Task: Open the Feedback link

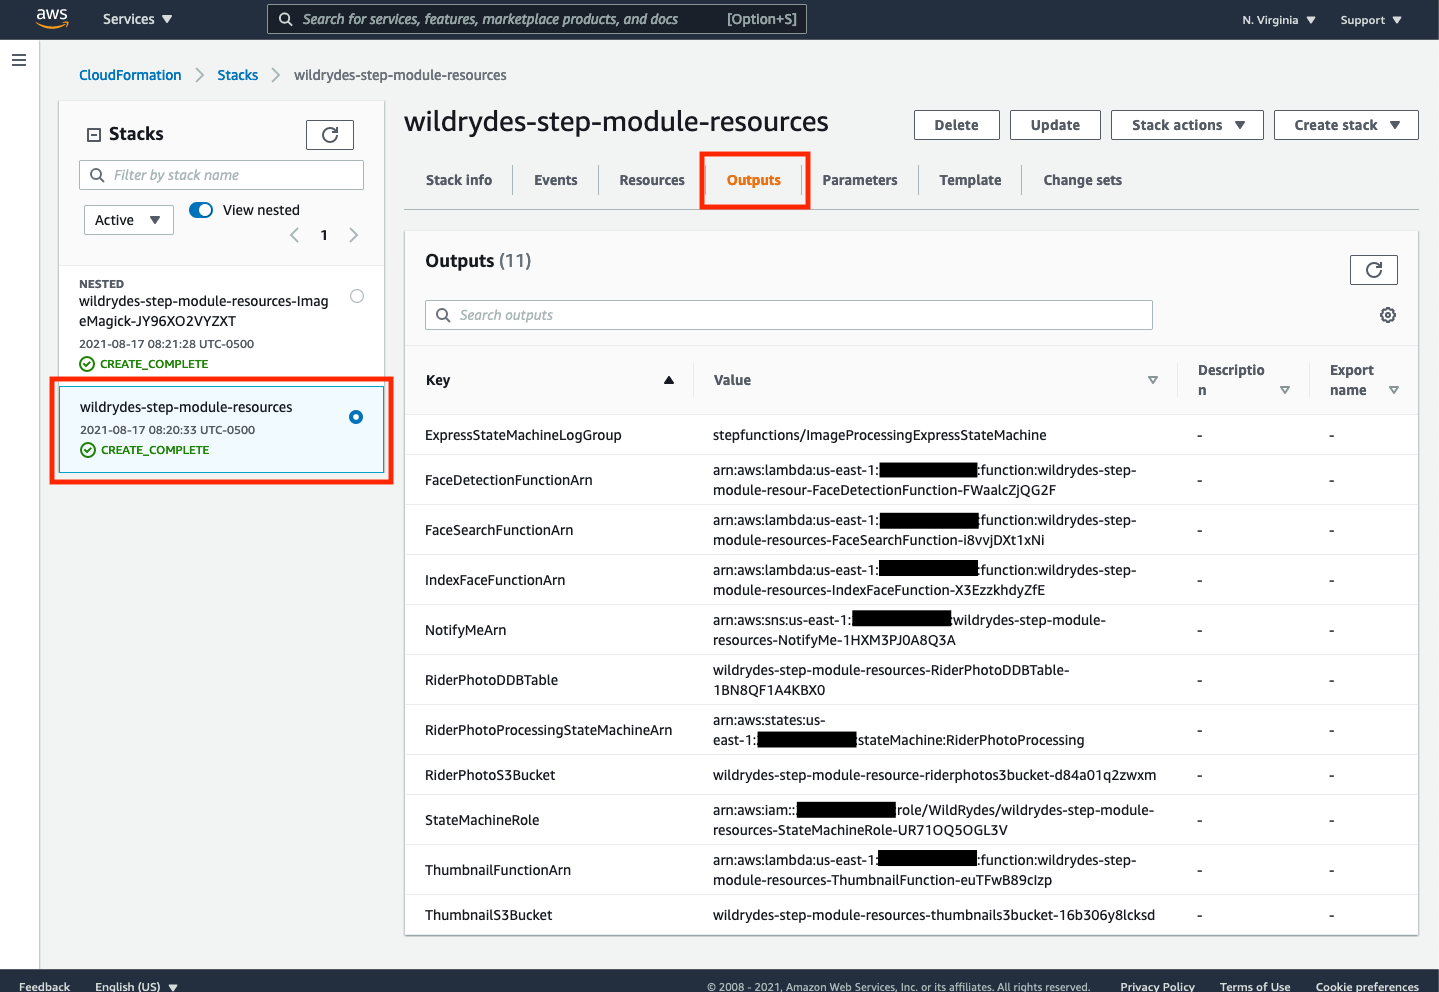Action: 45,986
